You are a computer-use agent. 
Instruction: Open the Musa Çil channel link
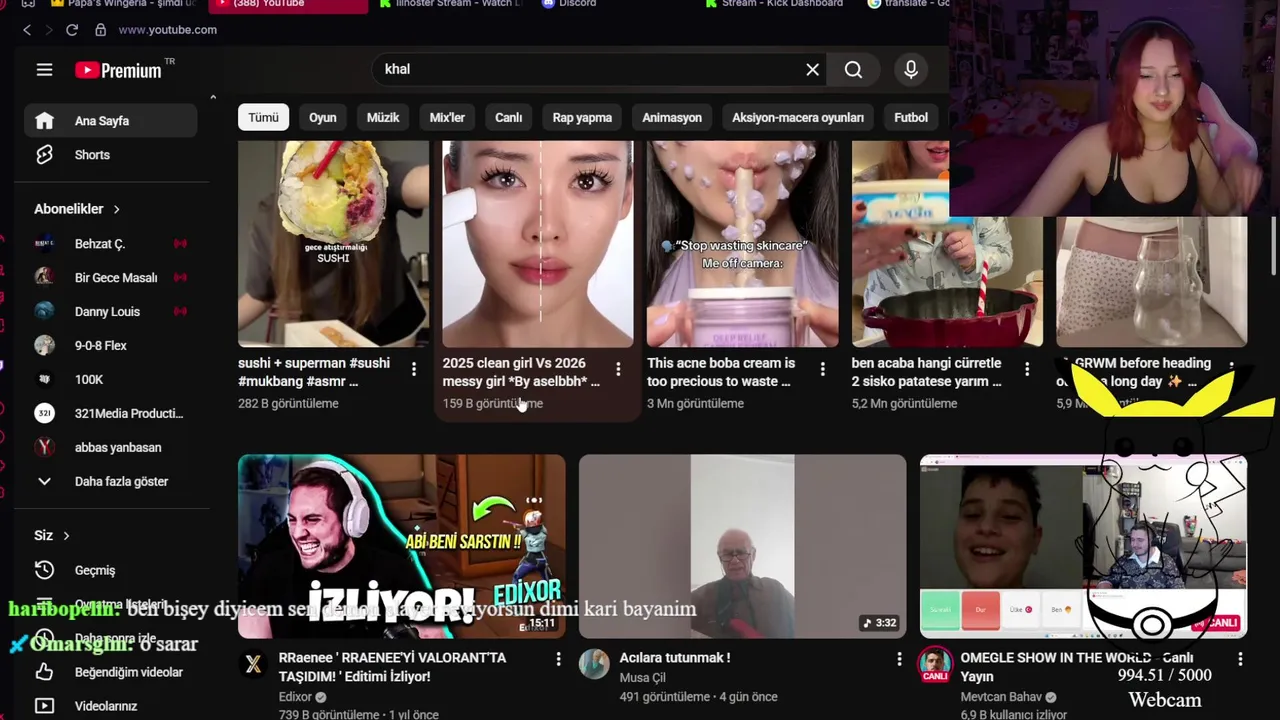(x=642, y=677)
